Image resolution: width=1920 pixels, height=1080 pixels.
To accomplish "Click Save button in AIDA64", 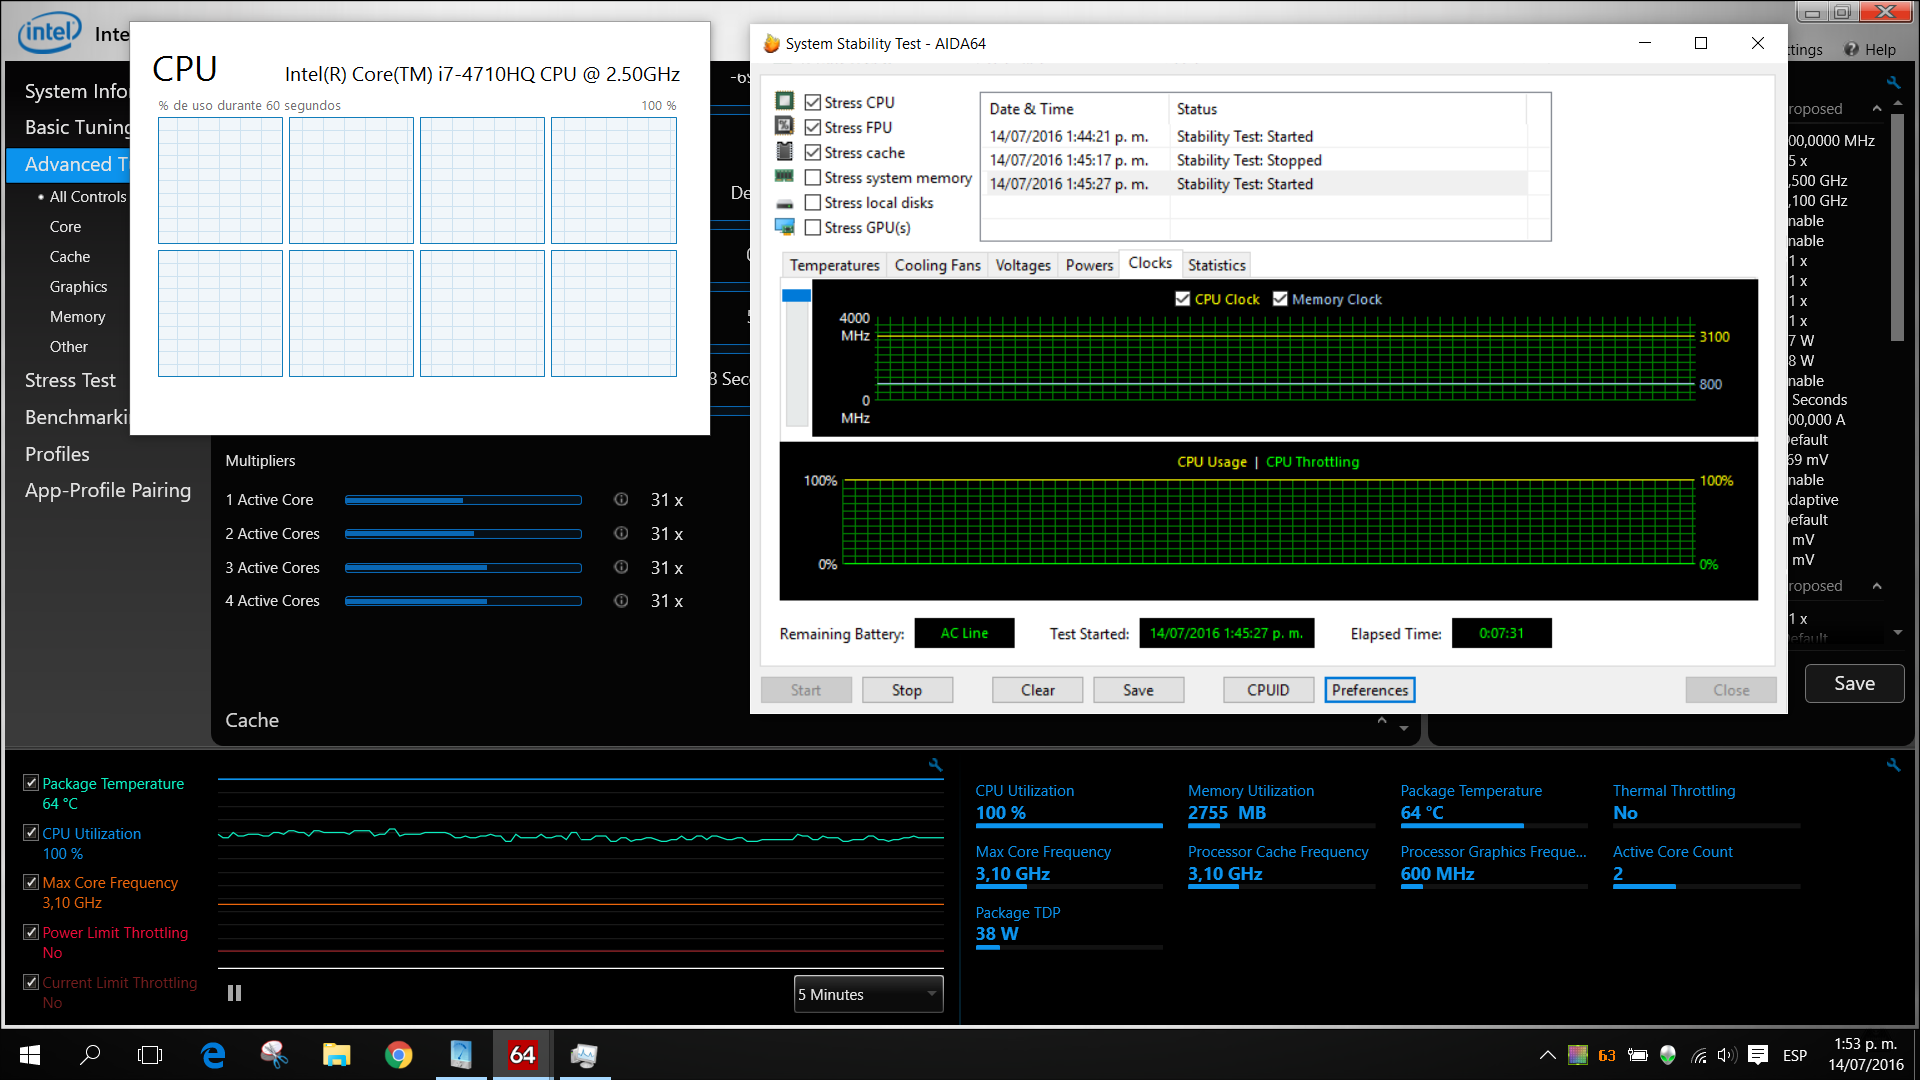I will coord(1138,690).
